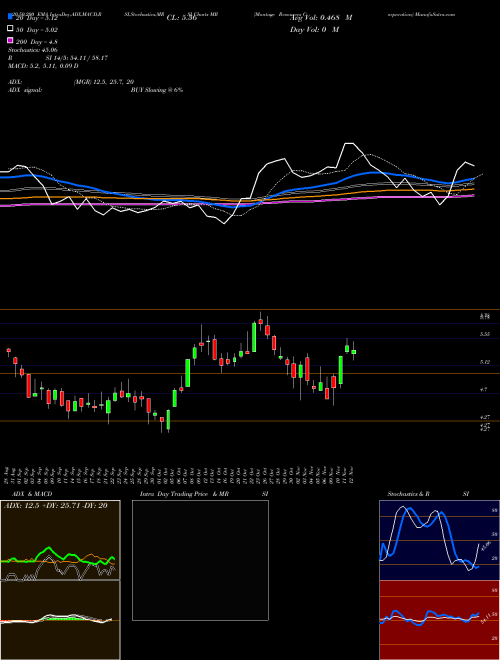Click the ADX indicator chart with green line
The image size is (500, 660).
[60, 540]
